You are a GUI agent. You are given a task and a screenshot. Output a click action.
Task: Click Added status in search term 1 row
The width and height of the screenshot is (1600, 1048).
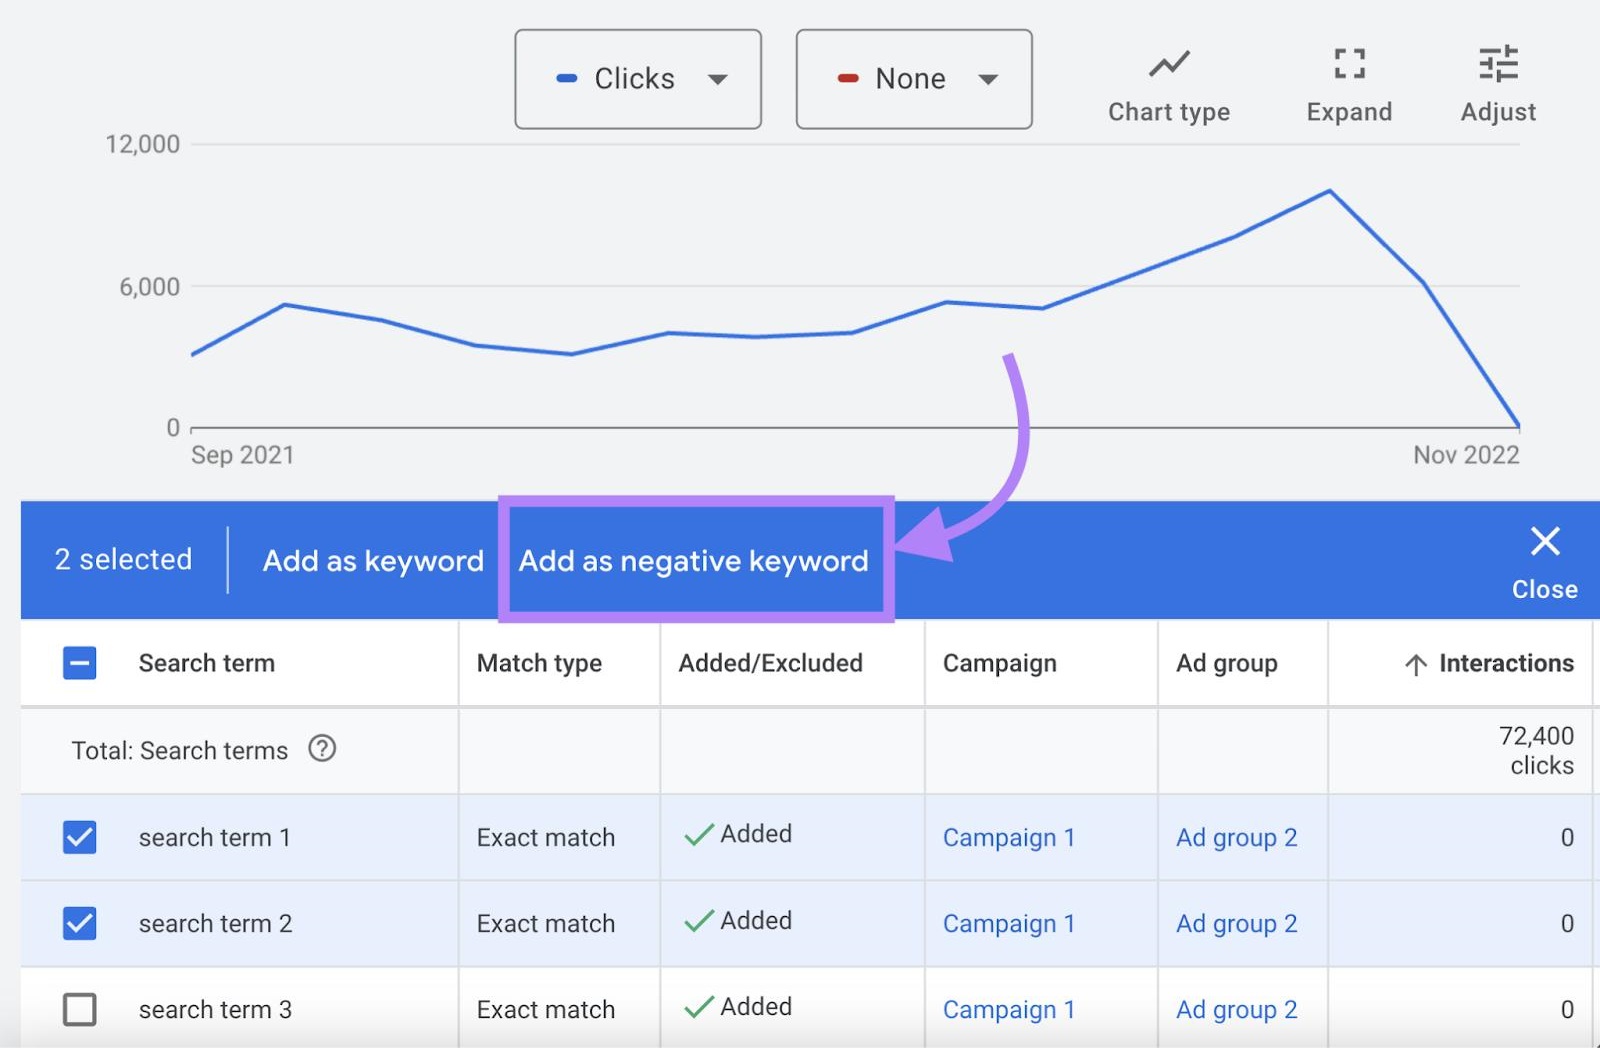(x=738, y=834)
